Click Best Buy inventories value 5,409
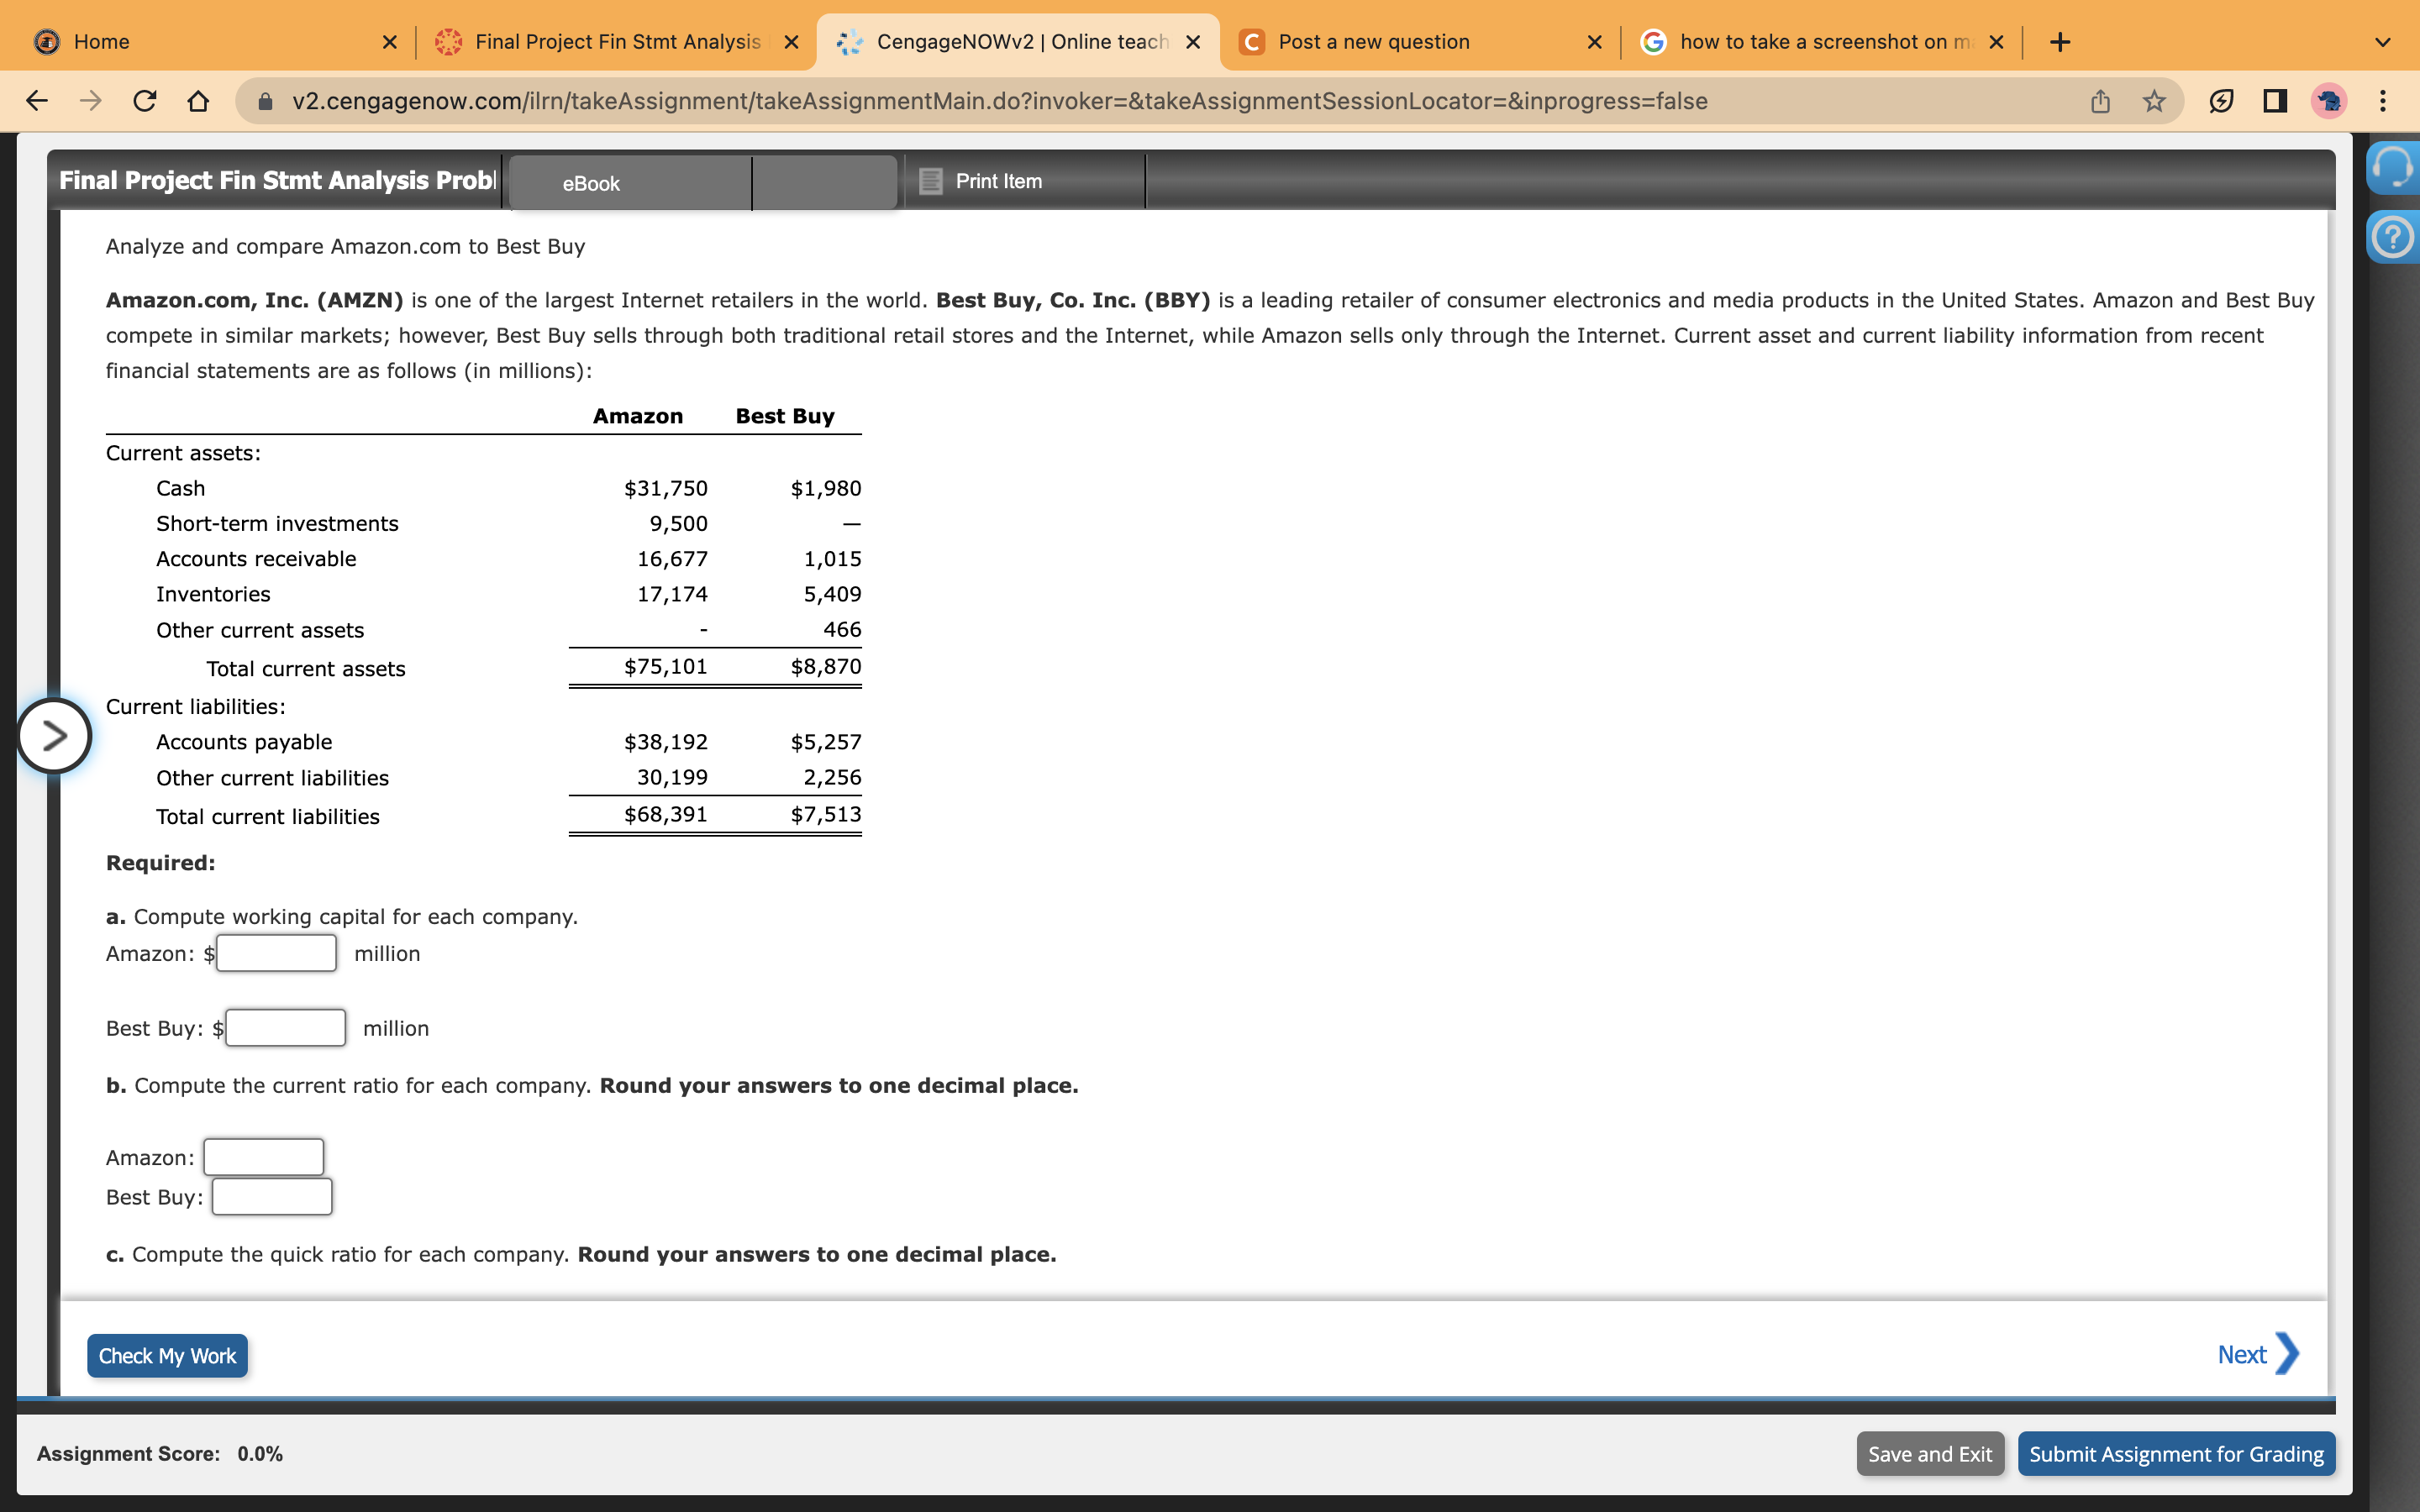 pos(832,594)
